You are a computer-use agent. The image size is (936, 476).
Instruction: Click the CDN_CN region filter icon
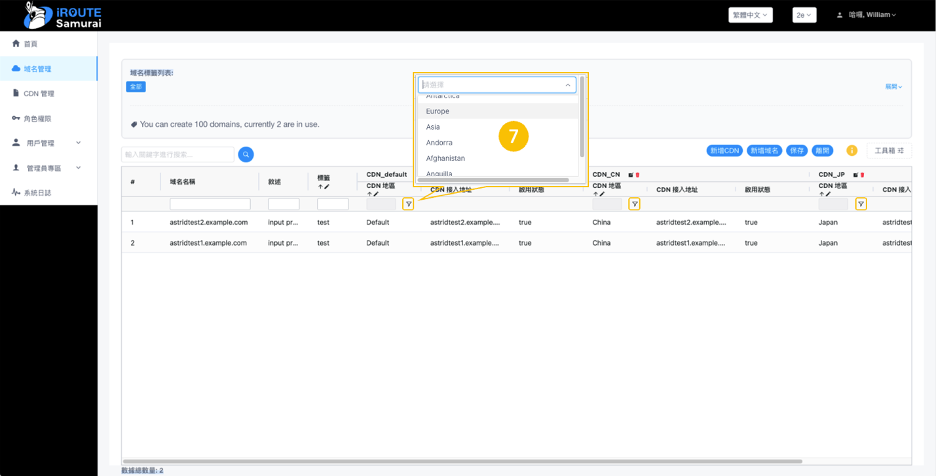click(634, 204)
